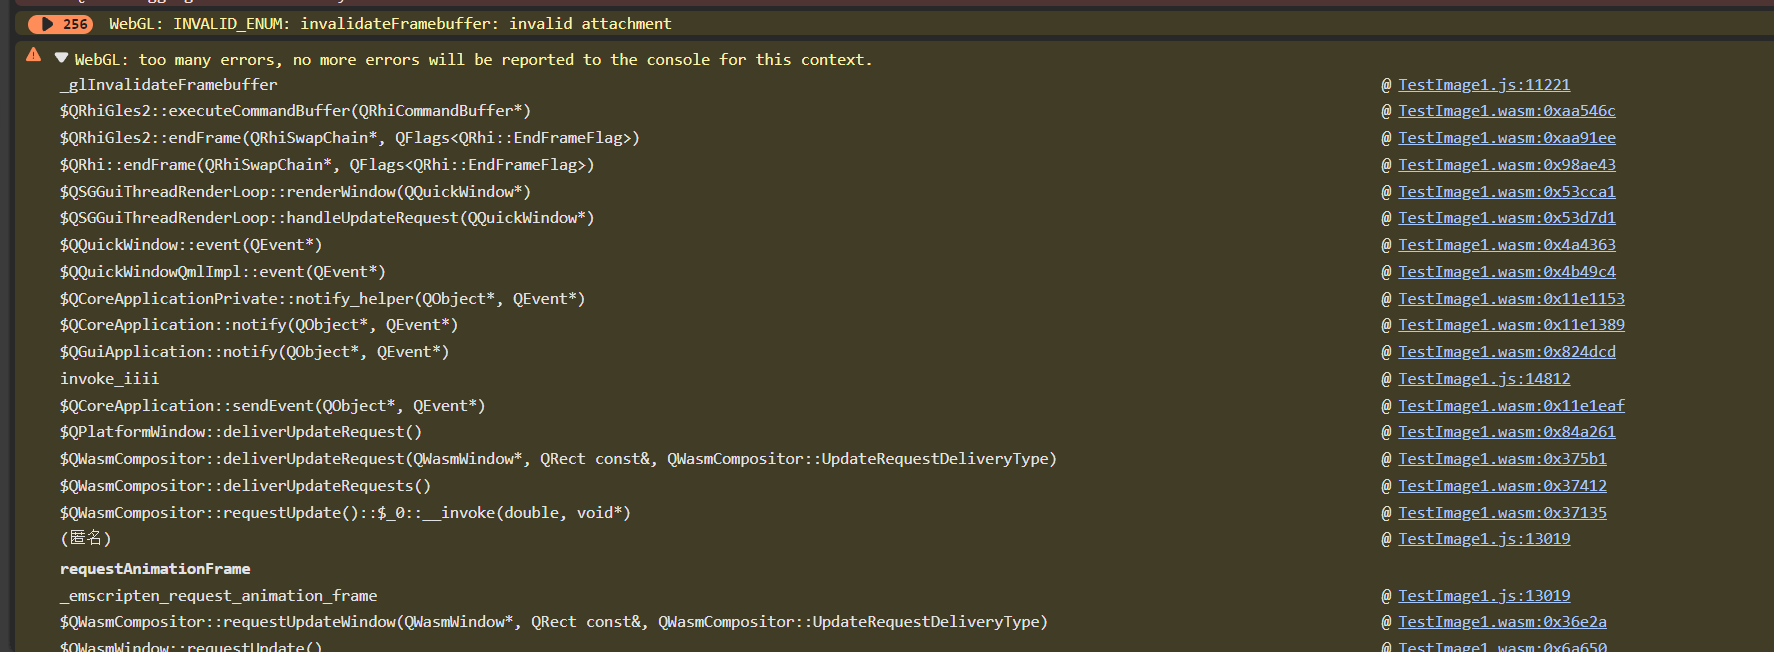
Task: Open TestImage1.wasm:0xaa546c link
Action: (1506, 111)
